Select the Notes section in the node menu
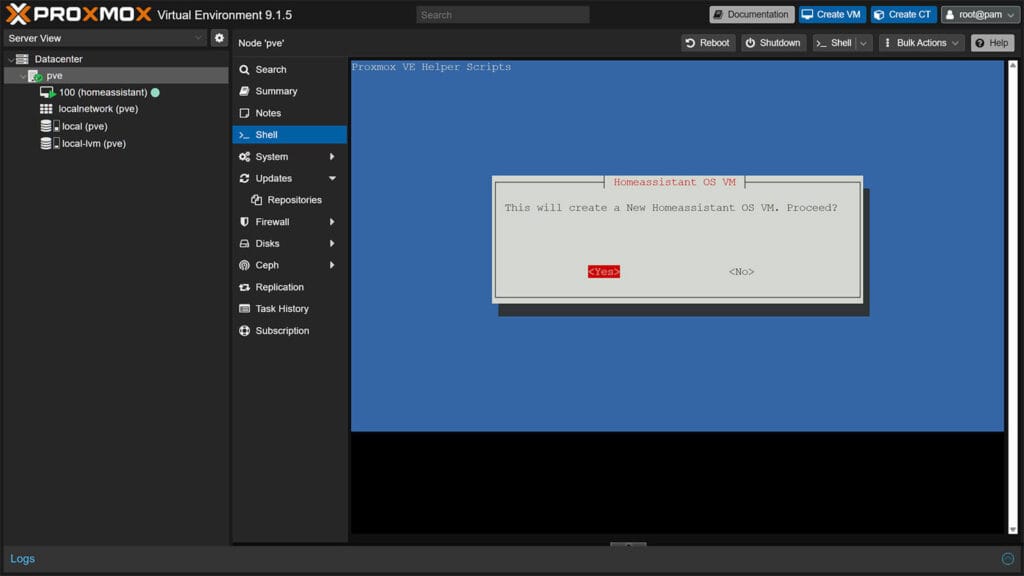1024x576 pixels. coord(268,113)
